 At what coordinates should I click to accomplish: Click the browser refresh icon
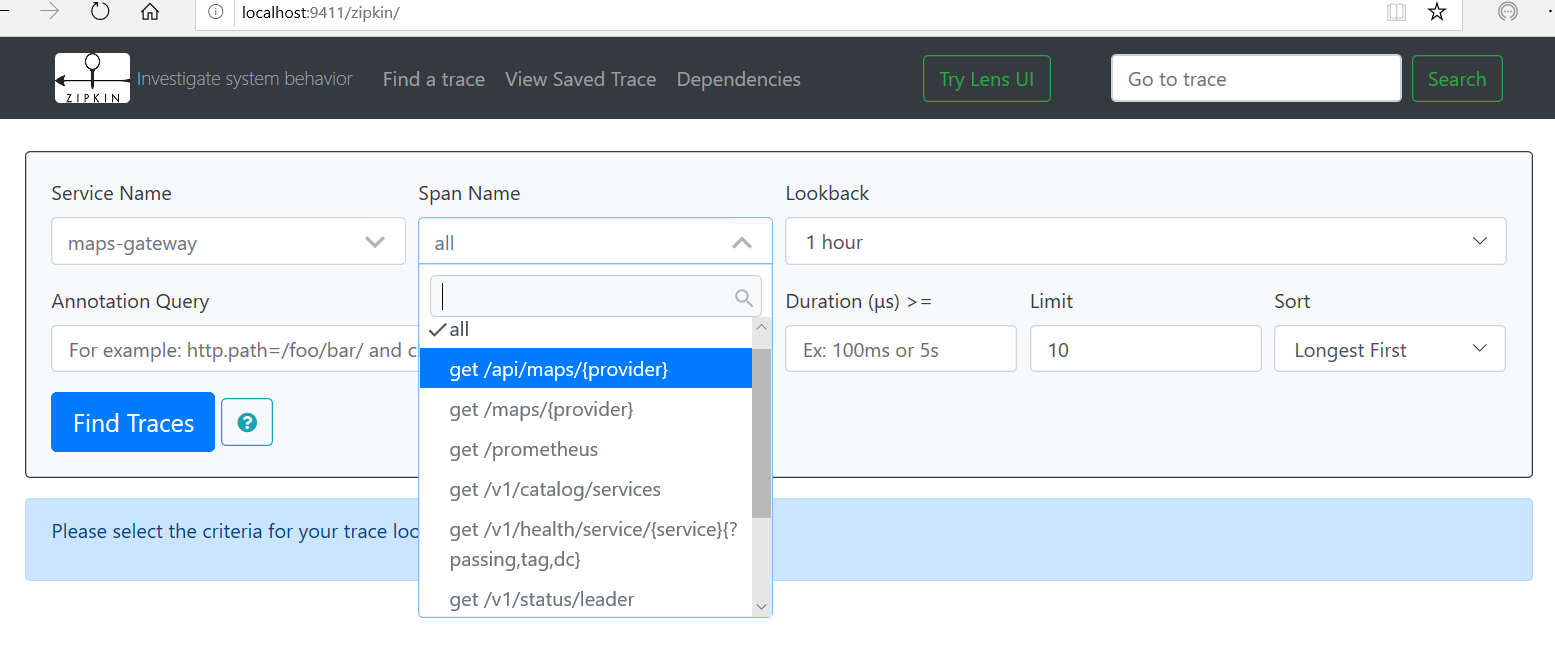coord(100,12)
